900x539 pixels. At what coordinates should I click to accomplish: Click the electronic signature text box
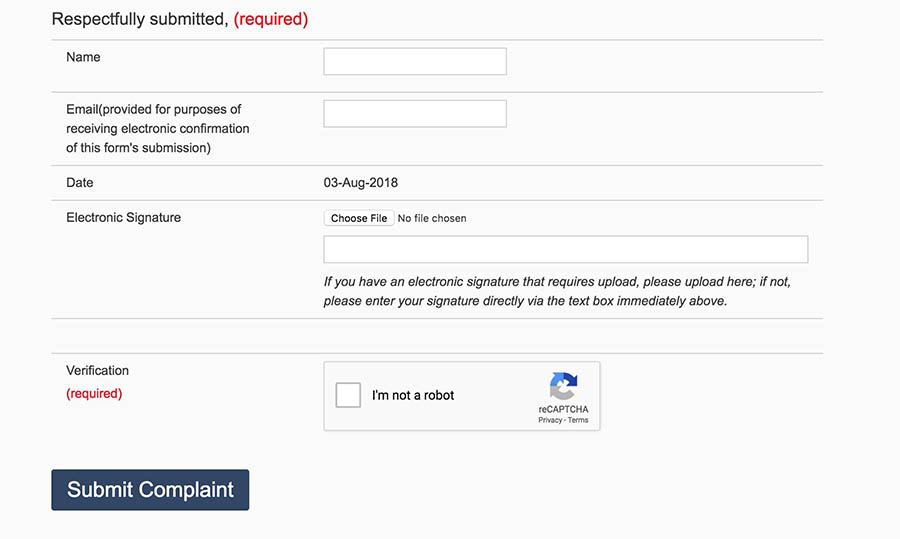tap(565, 249)
